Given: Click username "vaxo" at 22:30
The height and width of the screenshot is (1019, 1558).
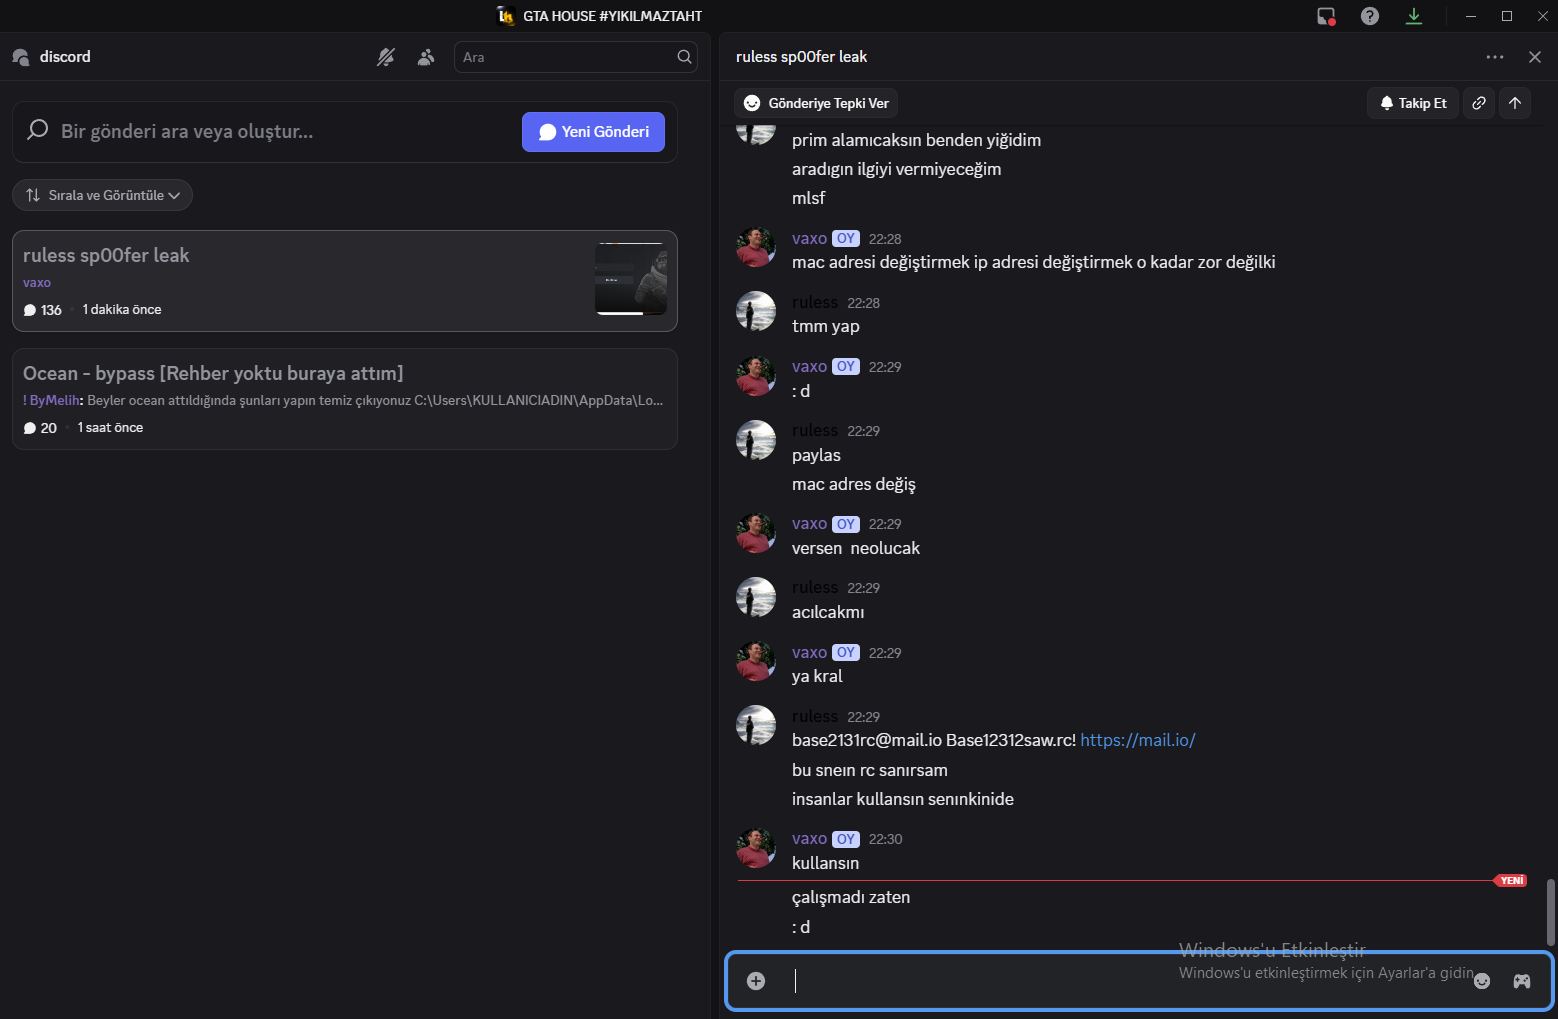Looking at the screenshot, I should coord(809,839).
